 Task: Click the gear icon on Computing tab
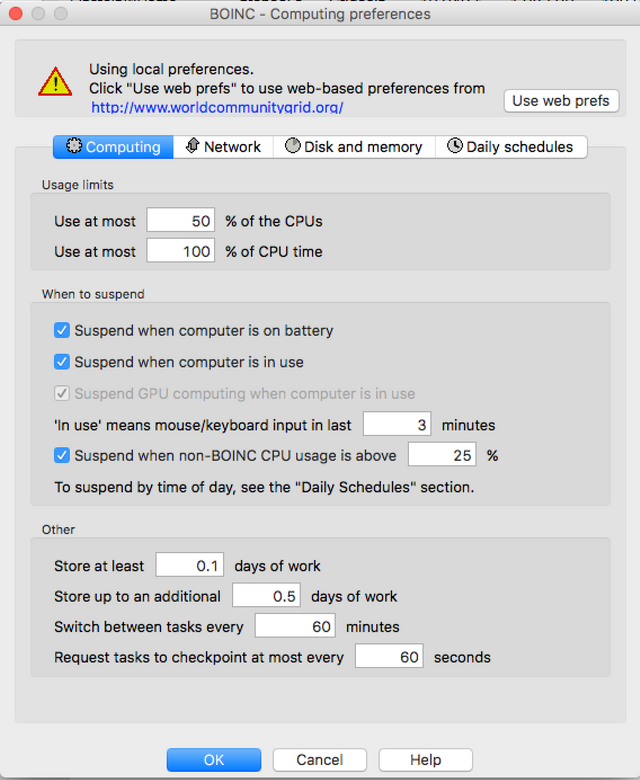pyautogui.click(x=74, y=146)
